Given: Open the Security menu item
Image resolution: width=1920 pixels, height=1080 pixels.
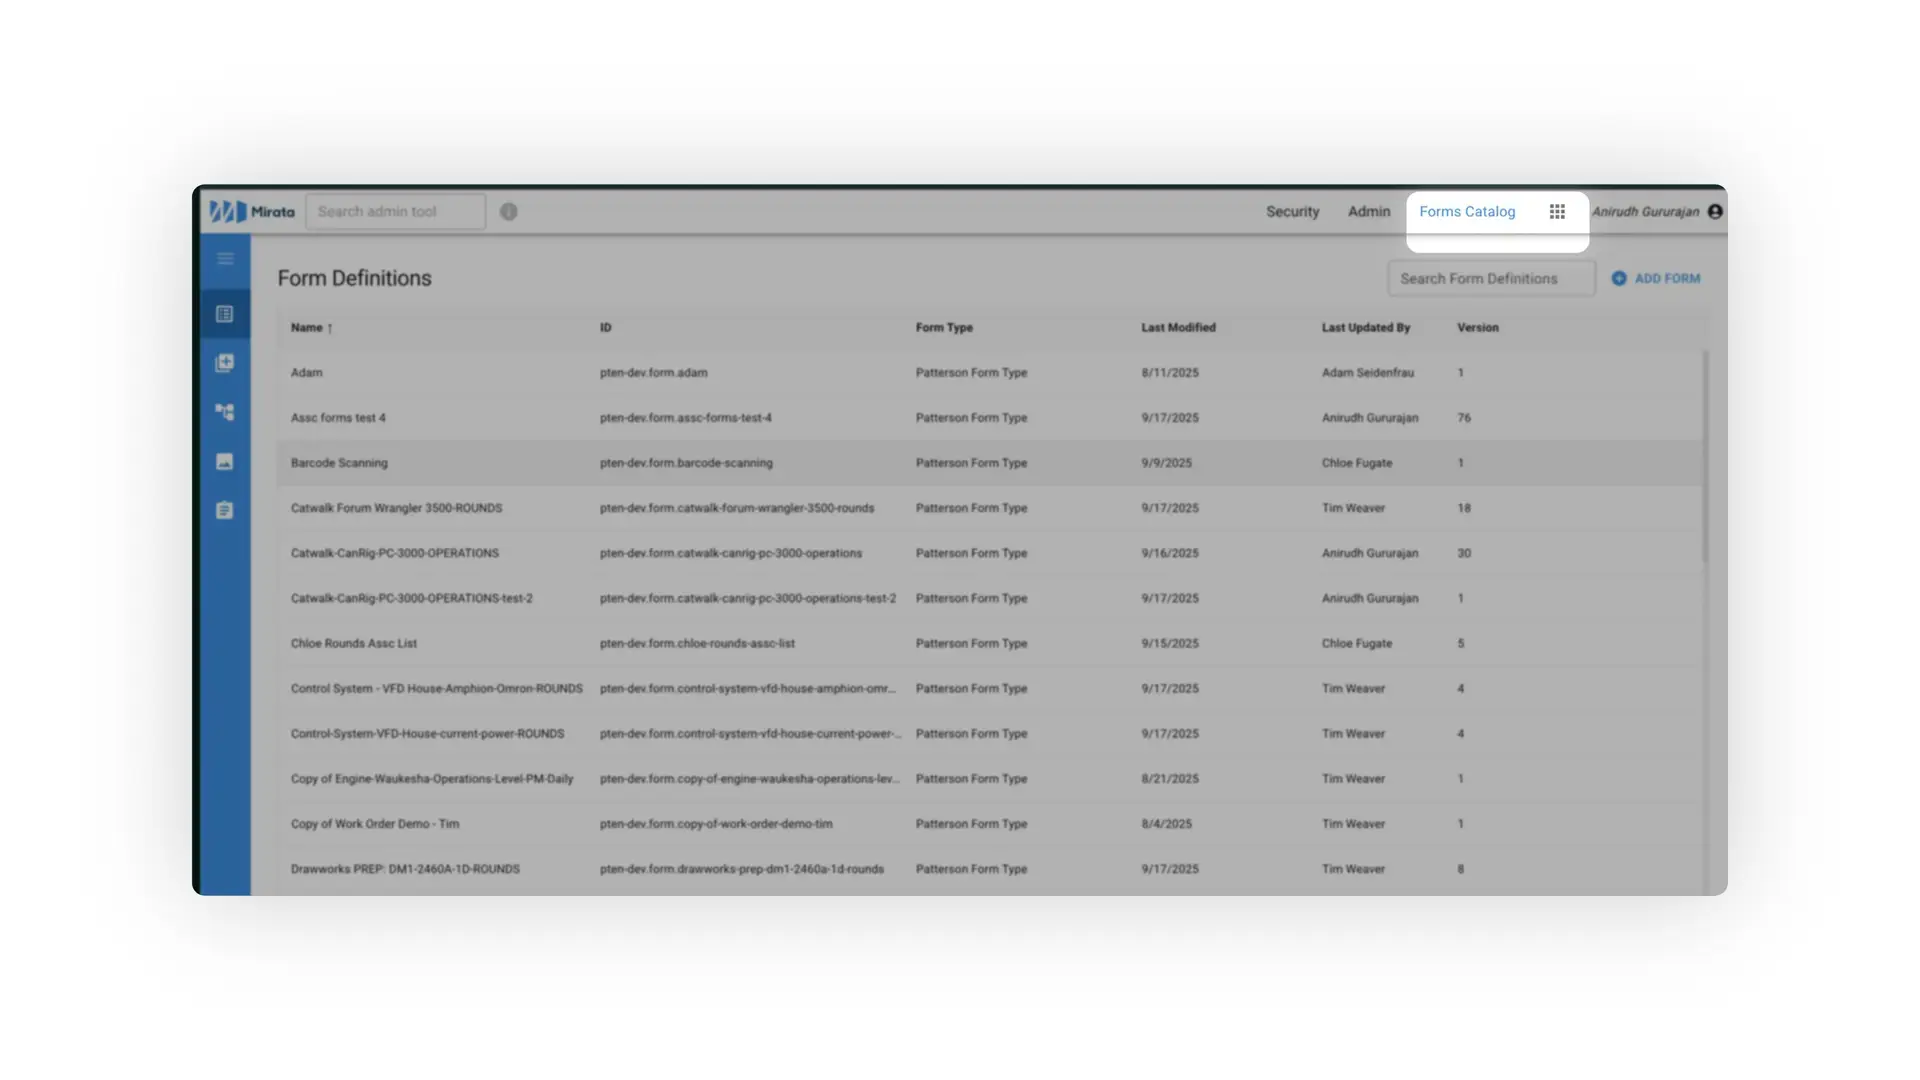Looking at the screenshot, I should [x=1292, y=211].
